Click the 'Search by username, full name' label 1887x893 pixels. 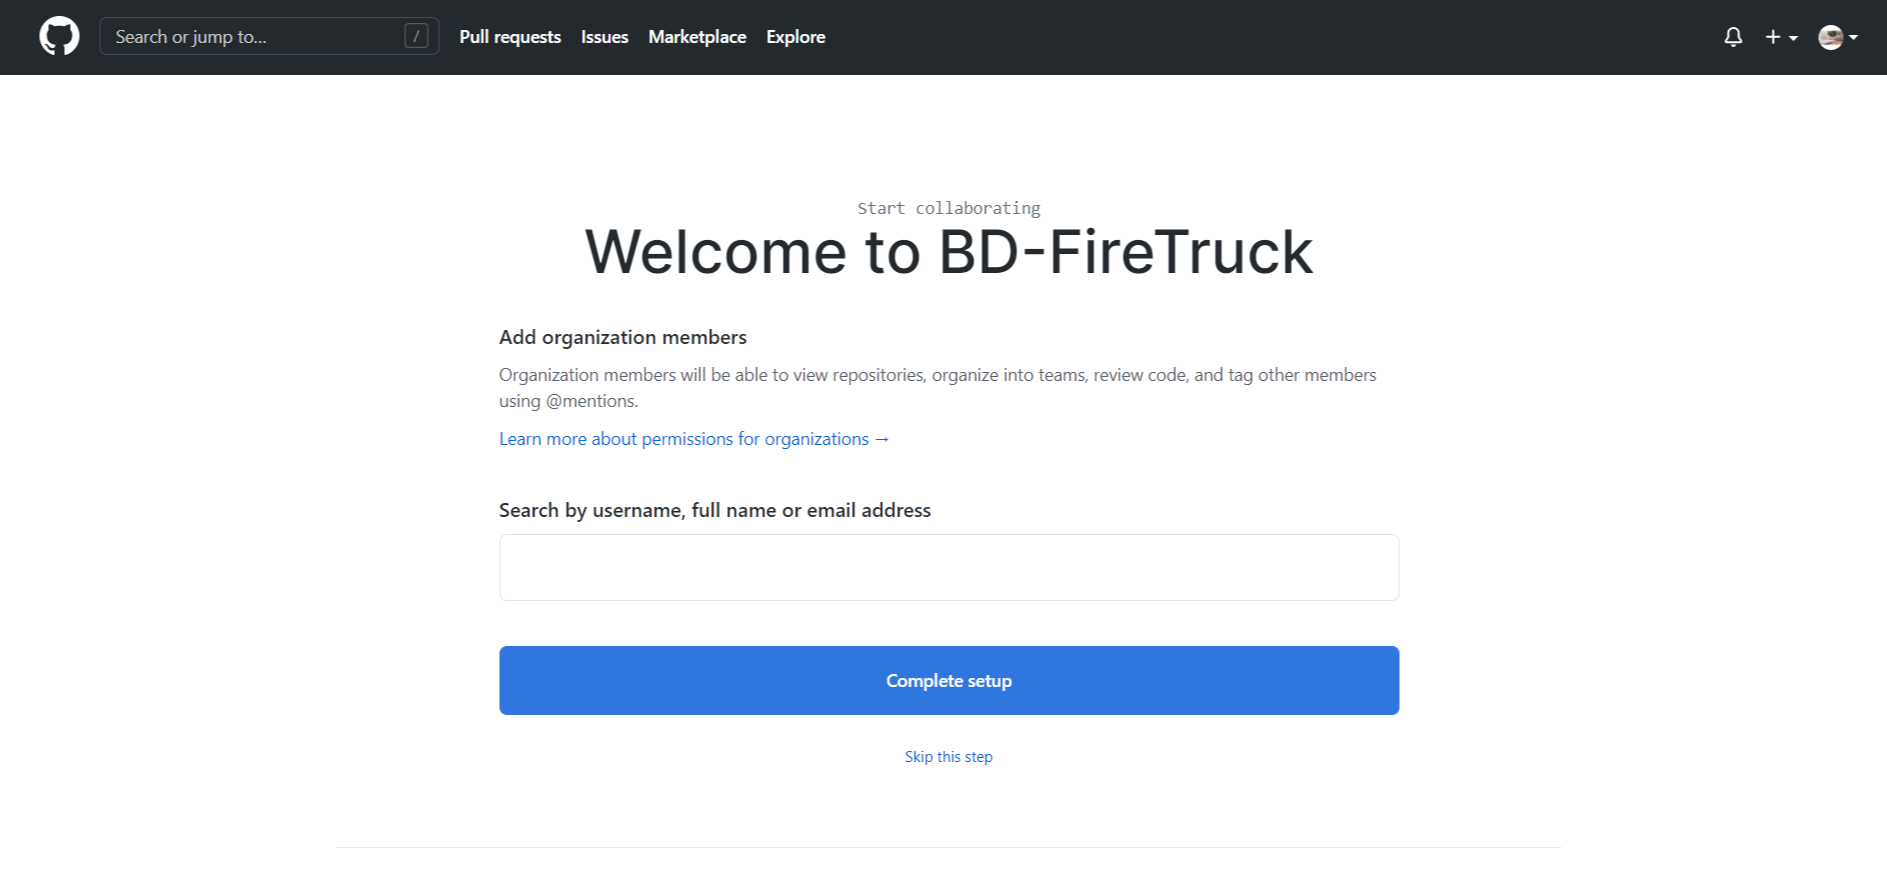point(715,510)
